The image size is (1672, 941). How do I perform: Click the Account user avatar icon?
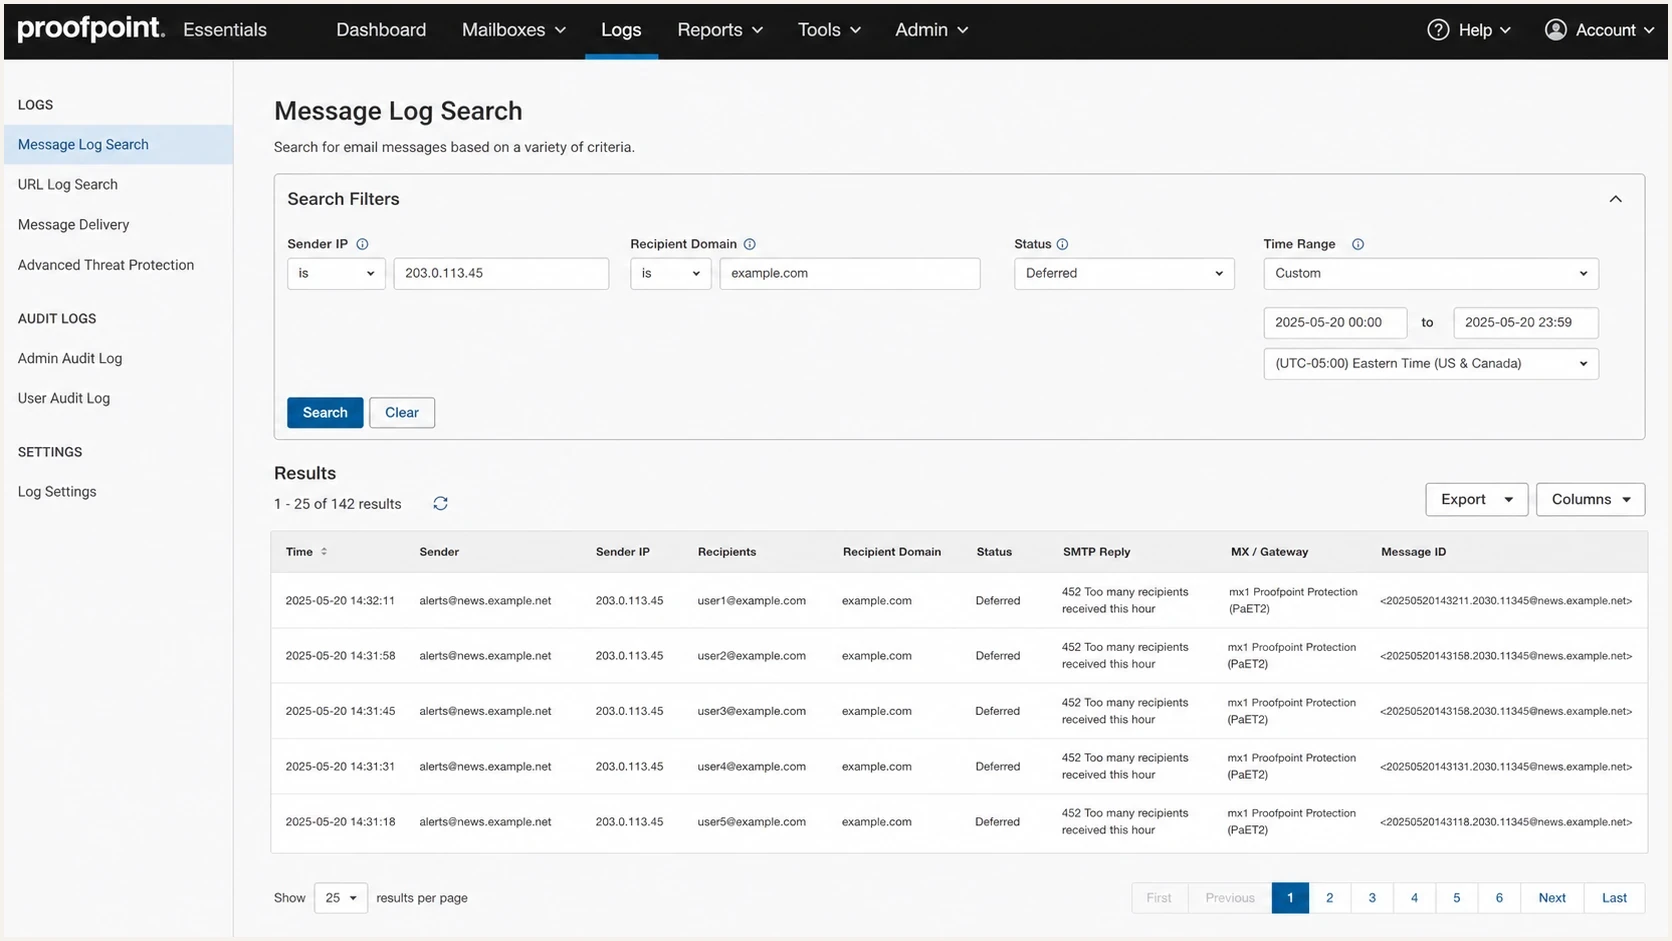coord(1555,30)
